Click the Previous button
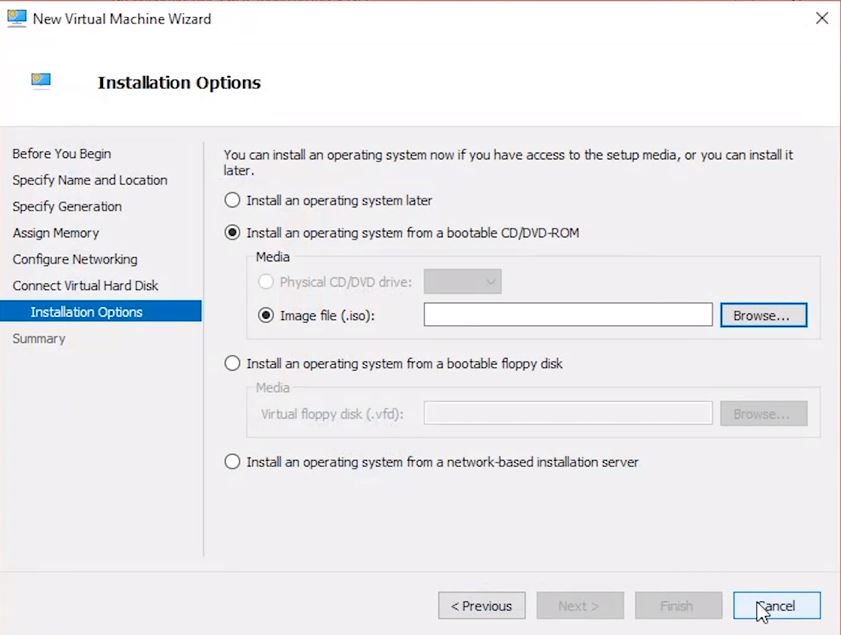Image resolution: width=841 pixels, height=635 pixels. [481, 605]
